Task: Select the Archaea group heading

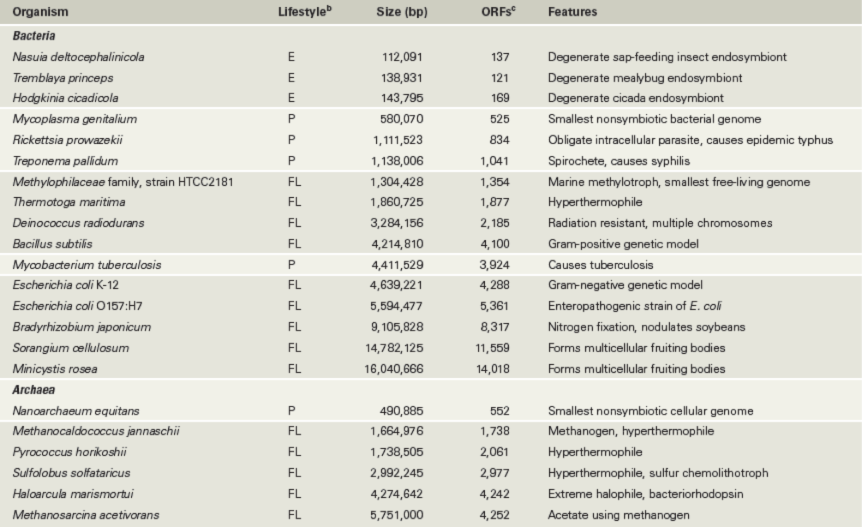Action: (34, 390)
